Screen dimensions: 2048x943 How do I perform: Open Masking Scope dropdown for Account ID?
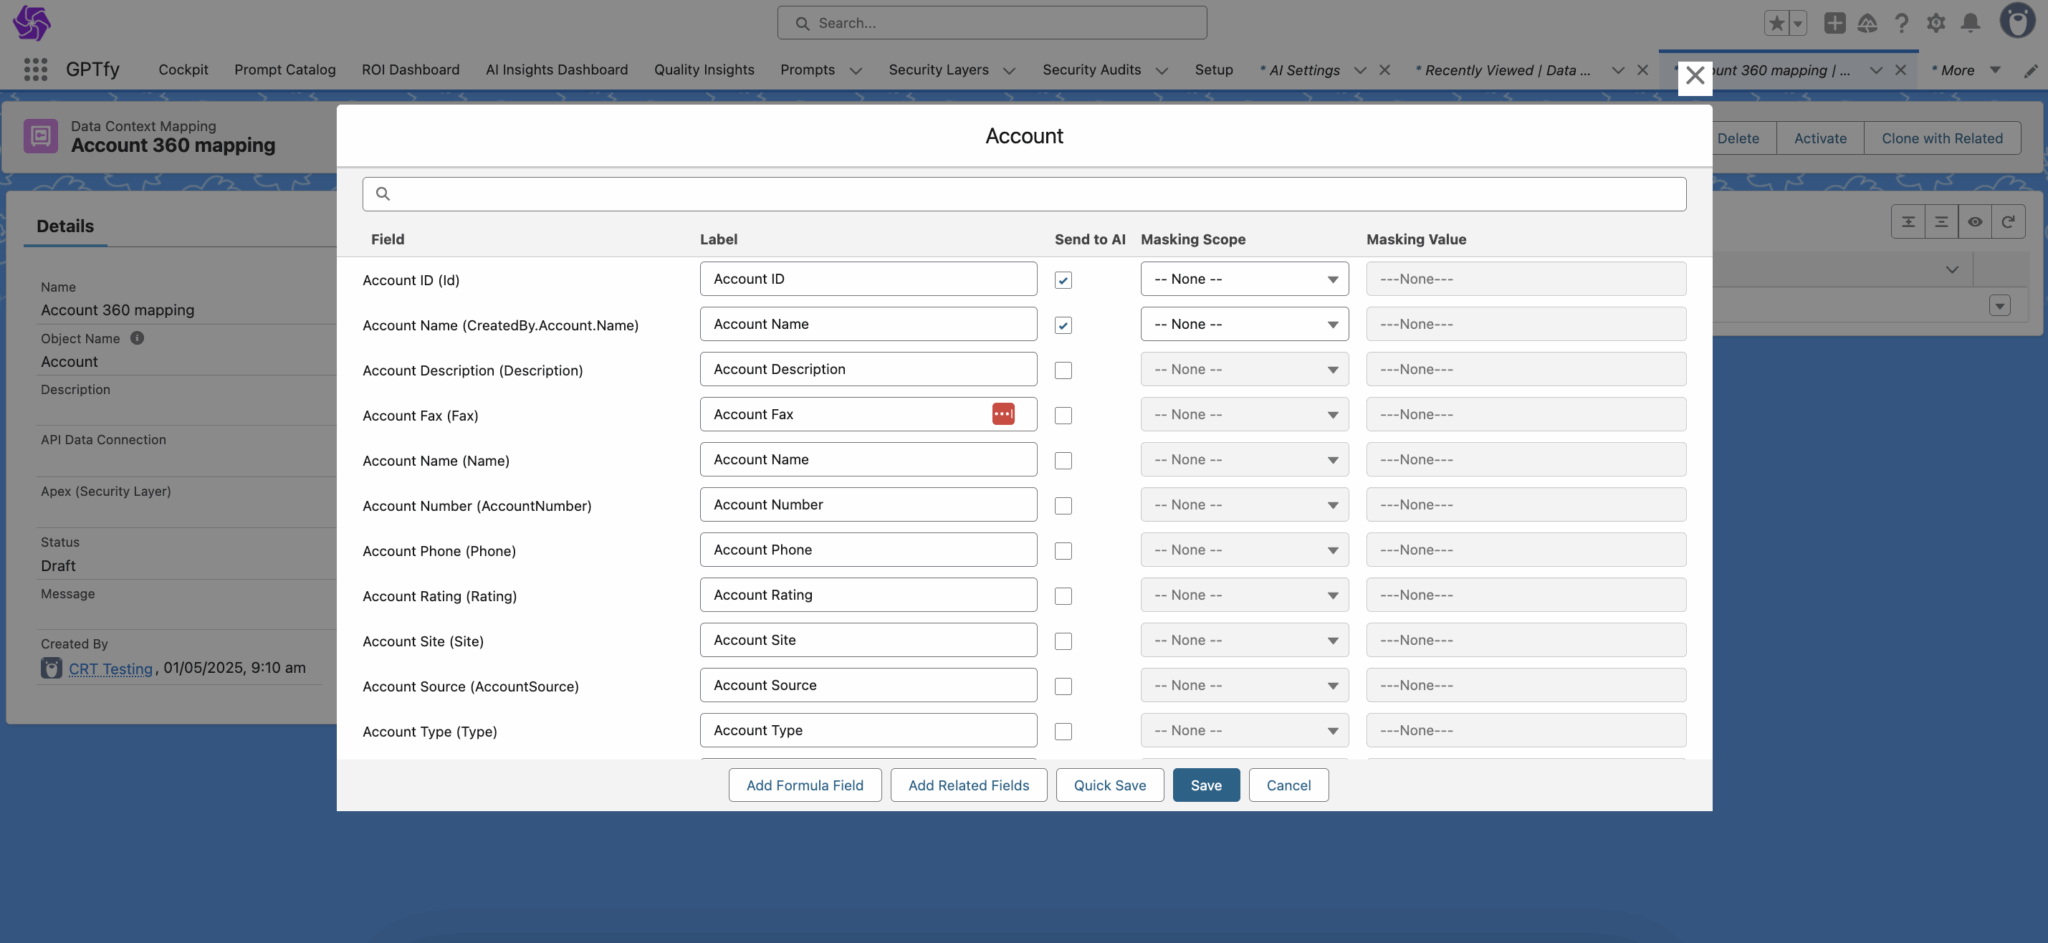tap(1244, 279)
